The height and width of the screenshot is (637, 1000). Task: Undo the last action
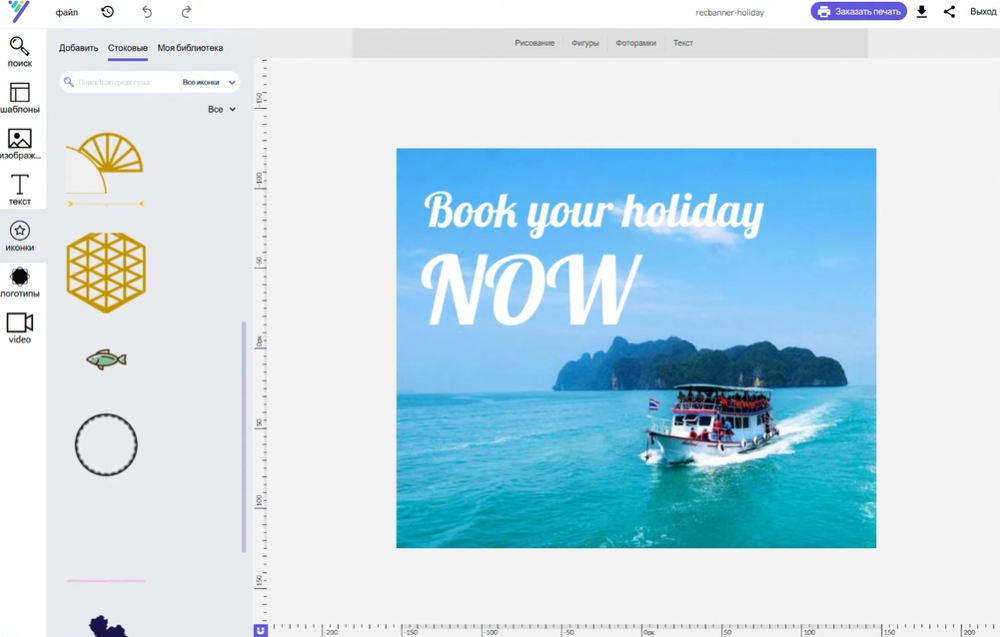pyautogui.click(x=147, y=11)
